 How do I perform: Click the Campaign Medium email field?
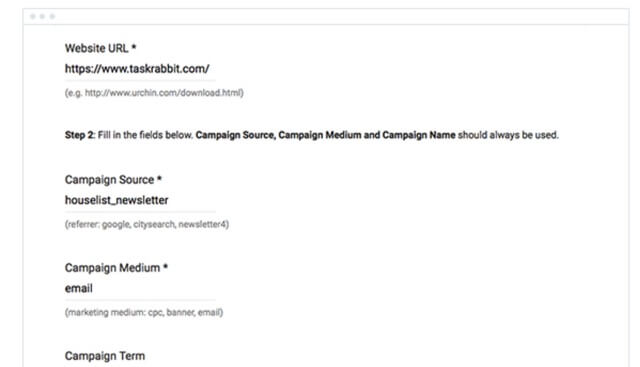pos(140,289)
